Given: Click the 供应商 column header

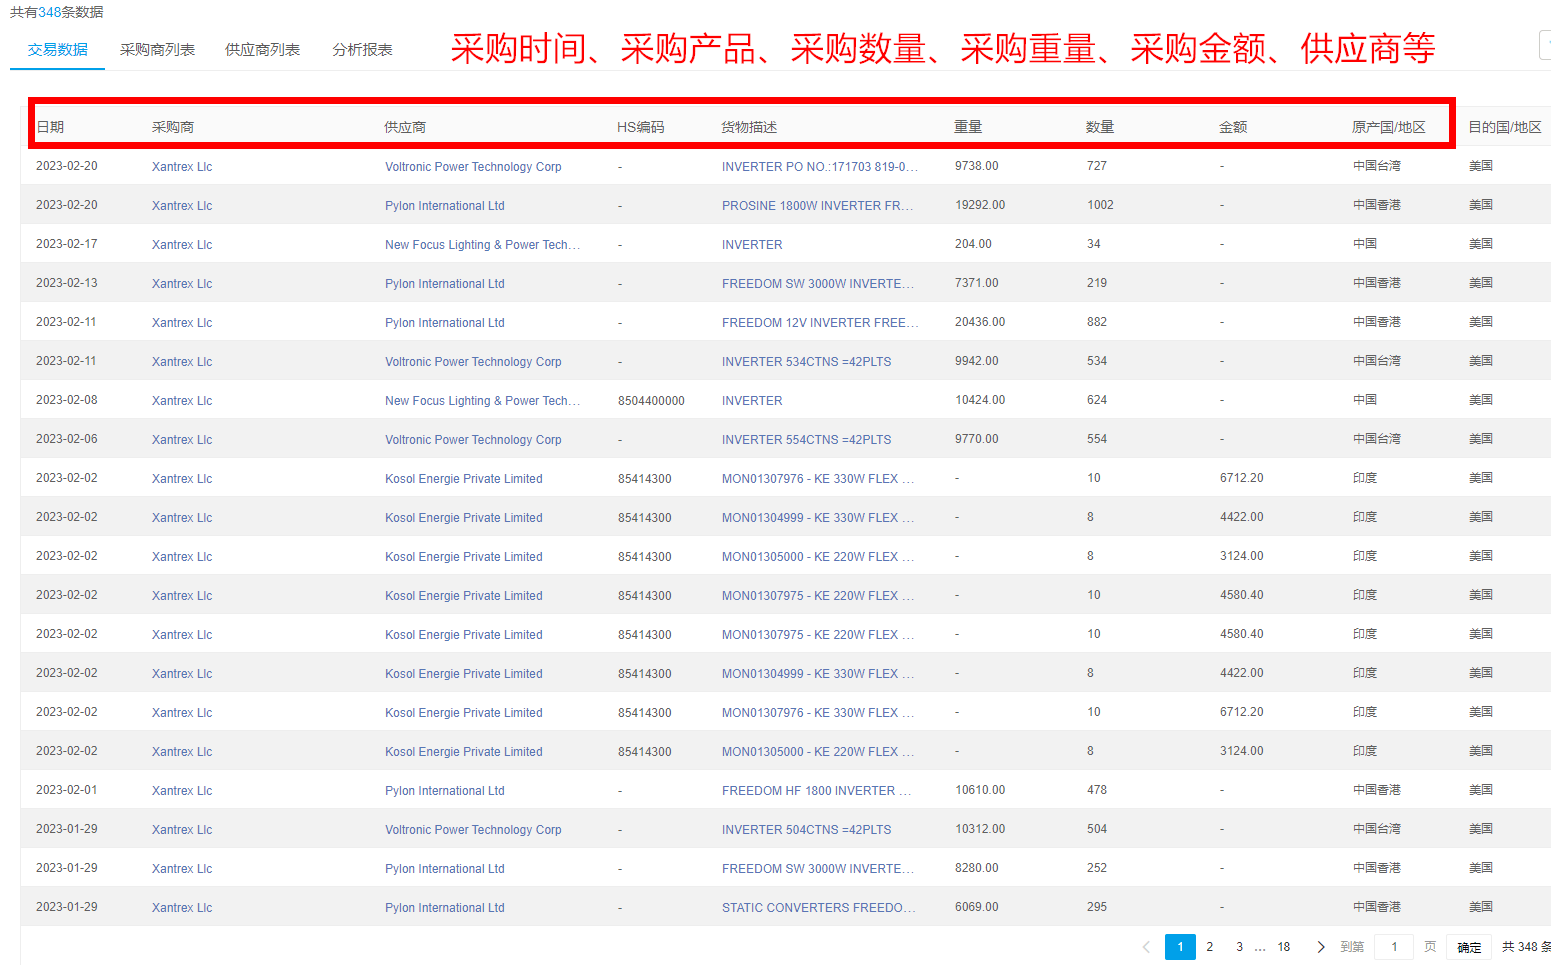Looking at the screenshot, I should click(405, 127).
